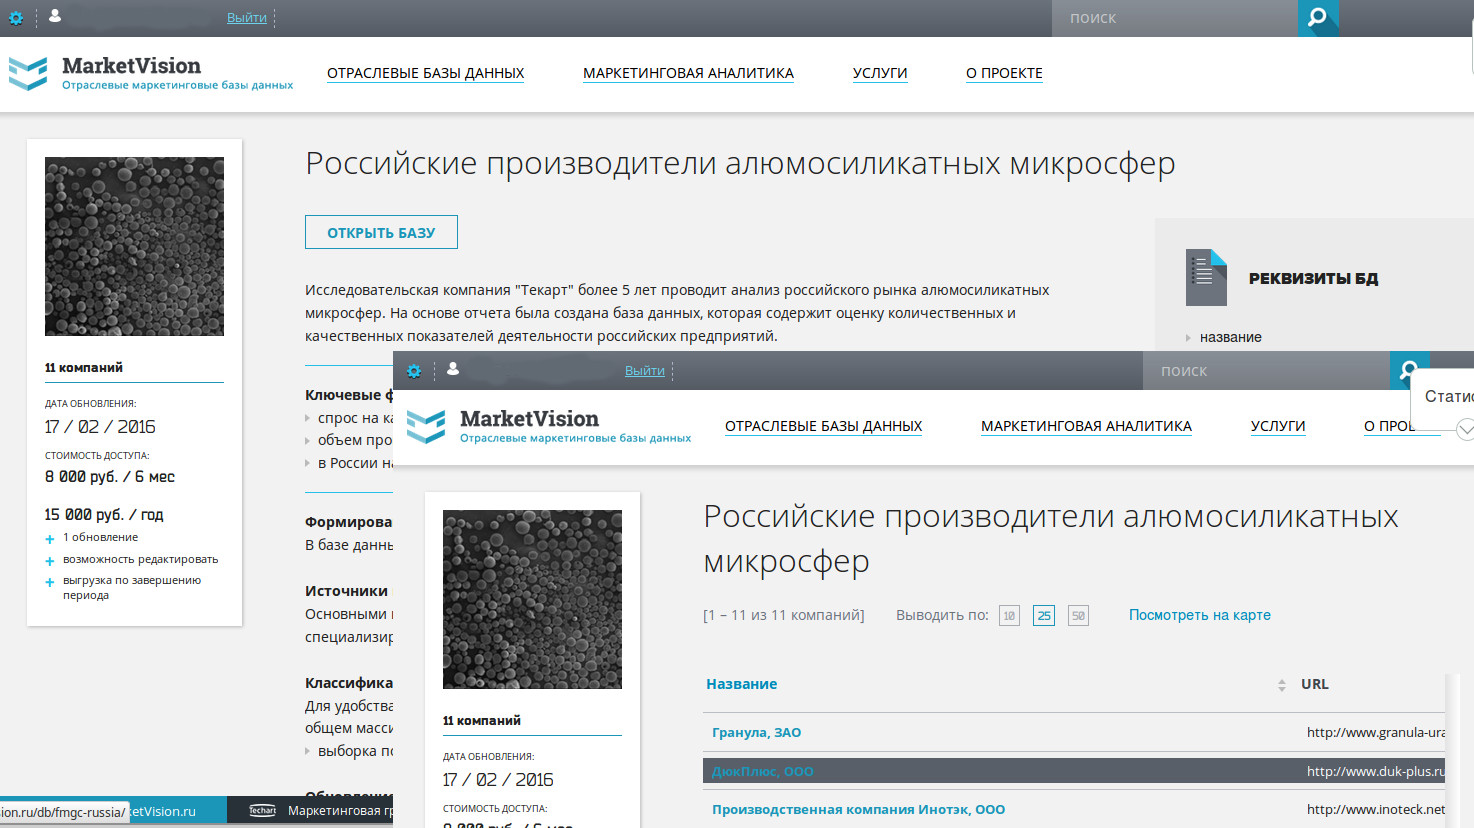
Task: Click the http://www.granula-ura URL cell
Action: (x=1376, y=732)
